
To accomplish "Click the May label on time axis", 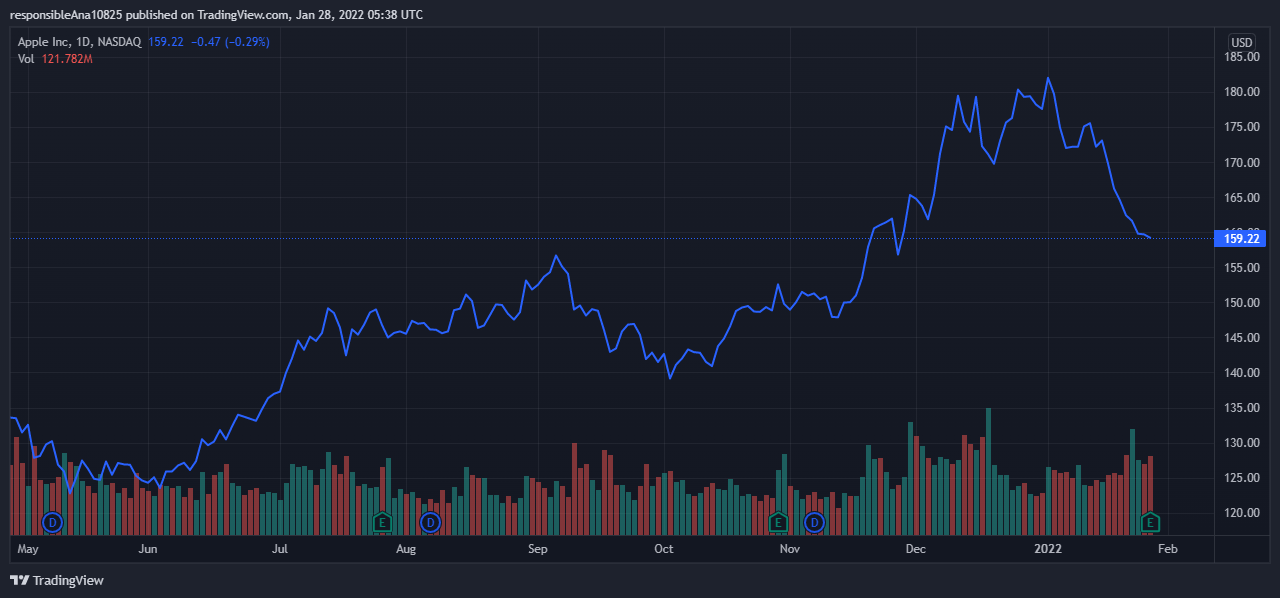I will (28, 549).
